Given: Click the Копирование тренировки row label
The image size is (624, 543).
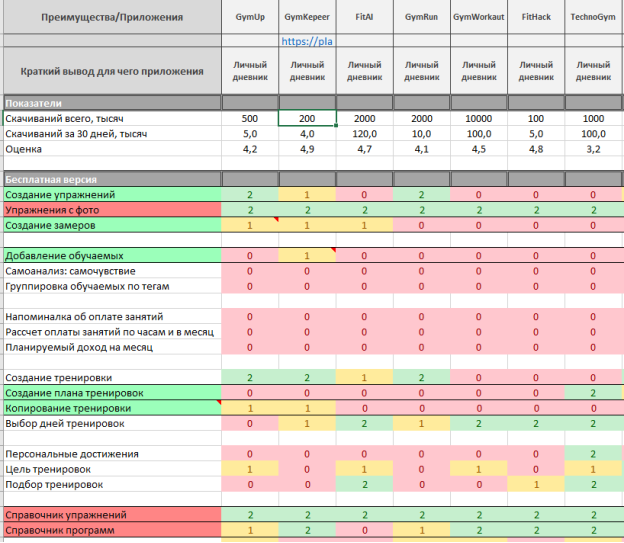Looking at the screenshot, I should click(x=112, y=408).
